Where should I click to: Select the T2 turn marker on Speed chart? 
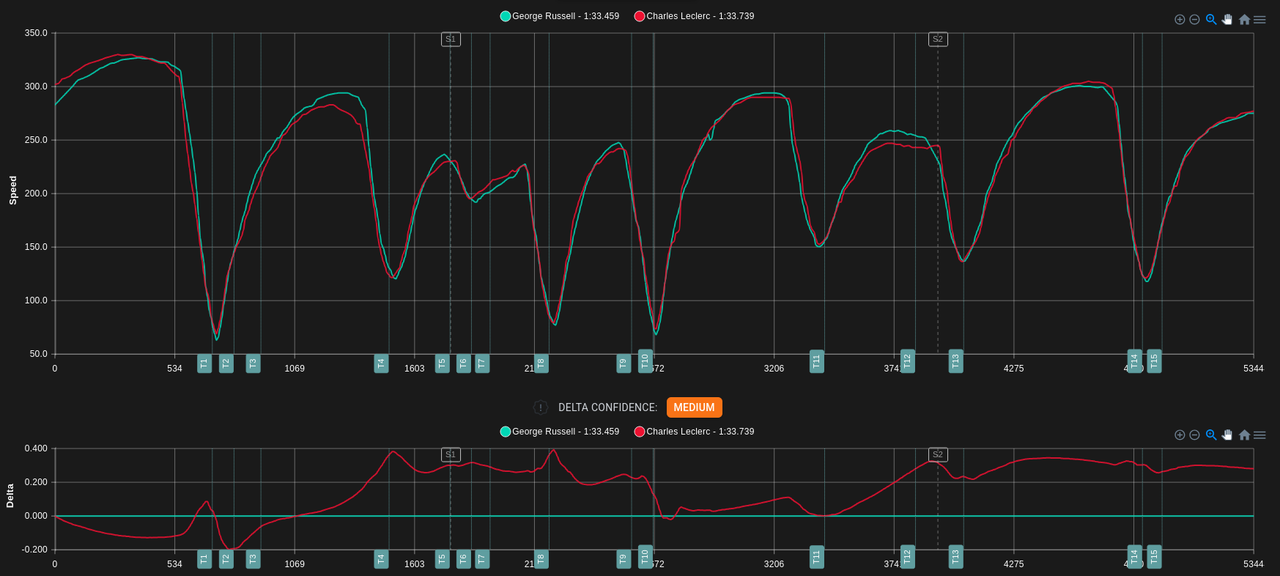click(x=226, y=363)
